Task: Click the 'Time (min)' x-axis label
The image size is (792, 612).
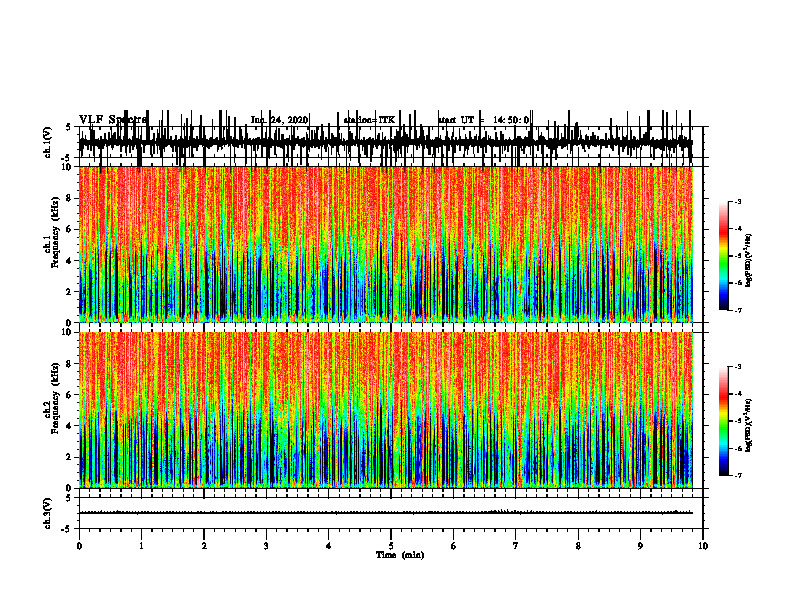Action: [400, 555]
